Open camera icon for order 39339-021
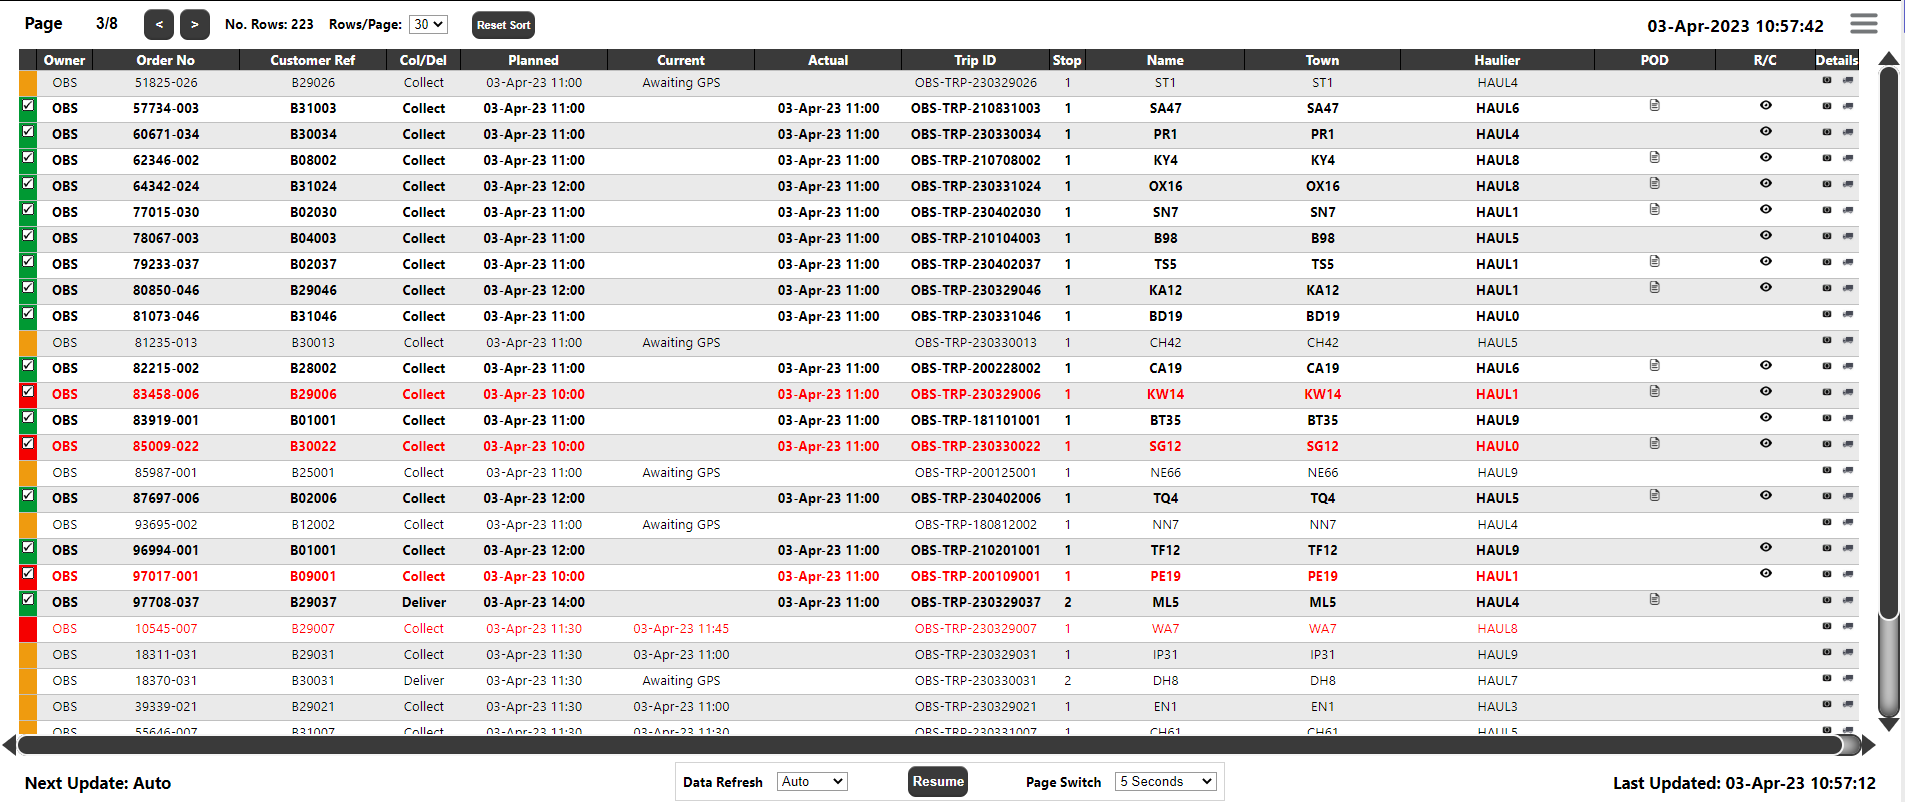 (x=1827, y=704)
